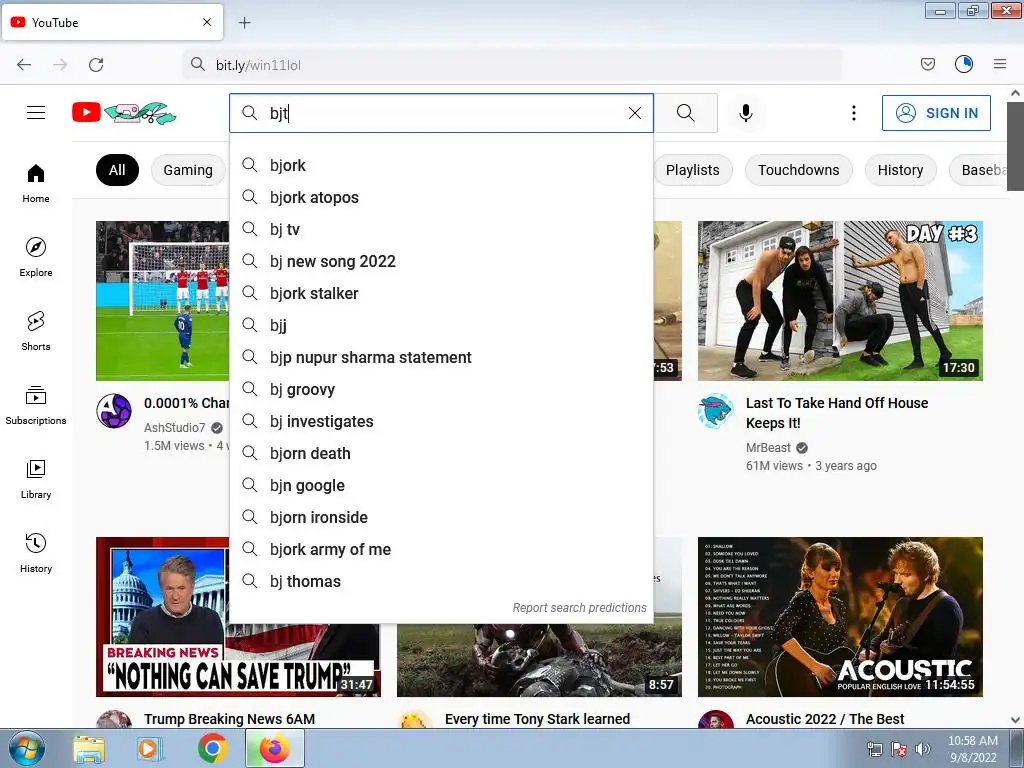Choose suggestion "bjorn death"
This screenshot has height=768, width=1024.
tap(441, 453)
